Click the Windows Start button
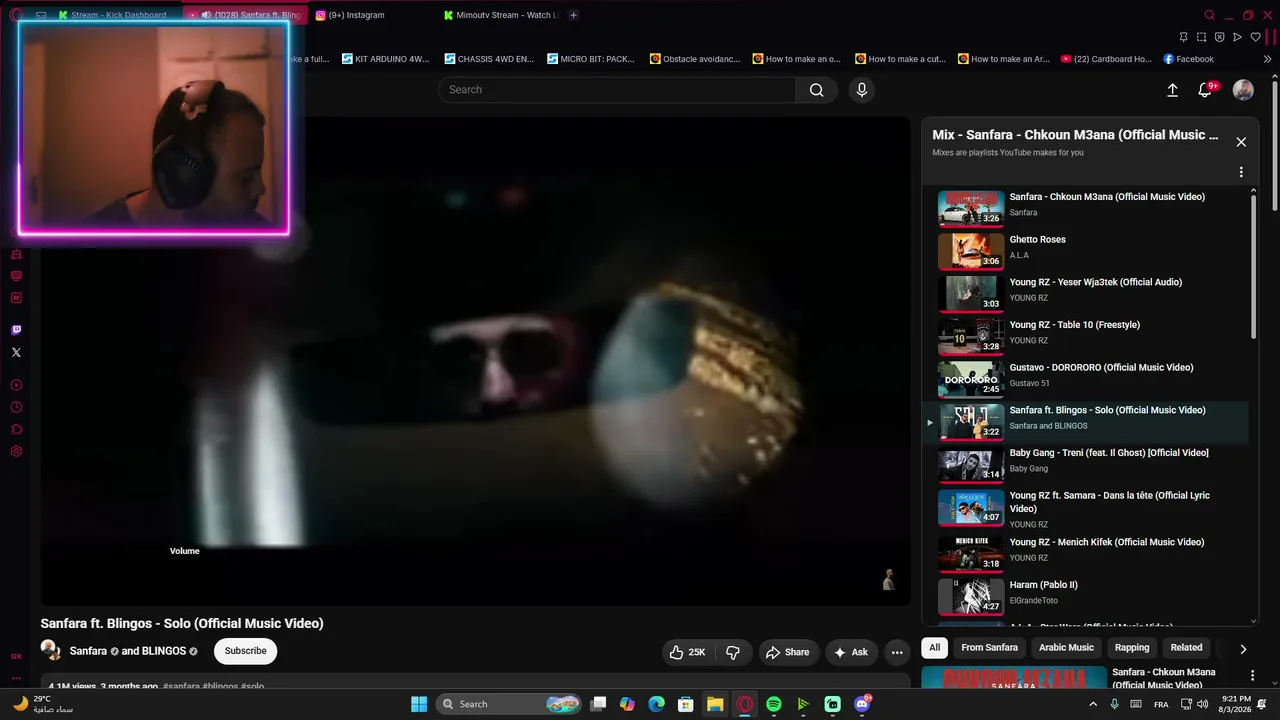 coord(419,704)
